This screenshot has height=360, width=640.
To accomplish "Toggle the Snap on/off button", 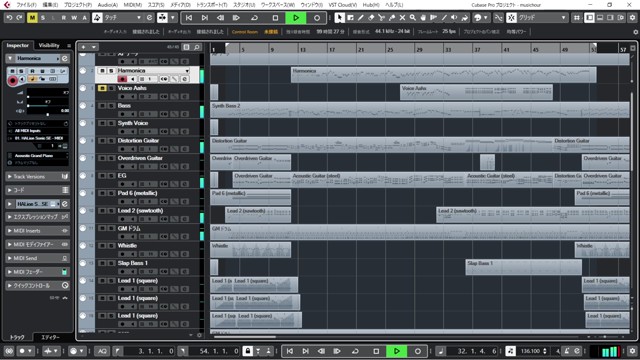I will 511,18.
